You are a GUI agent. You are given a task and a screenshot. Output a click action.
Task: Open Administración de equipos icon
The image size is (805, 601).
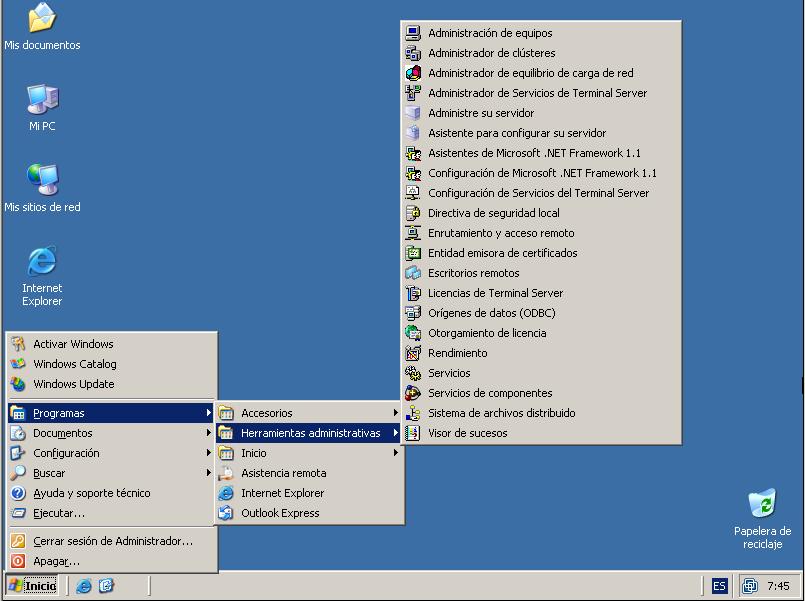pos(413,33)
